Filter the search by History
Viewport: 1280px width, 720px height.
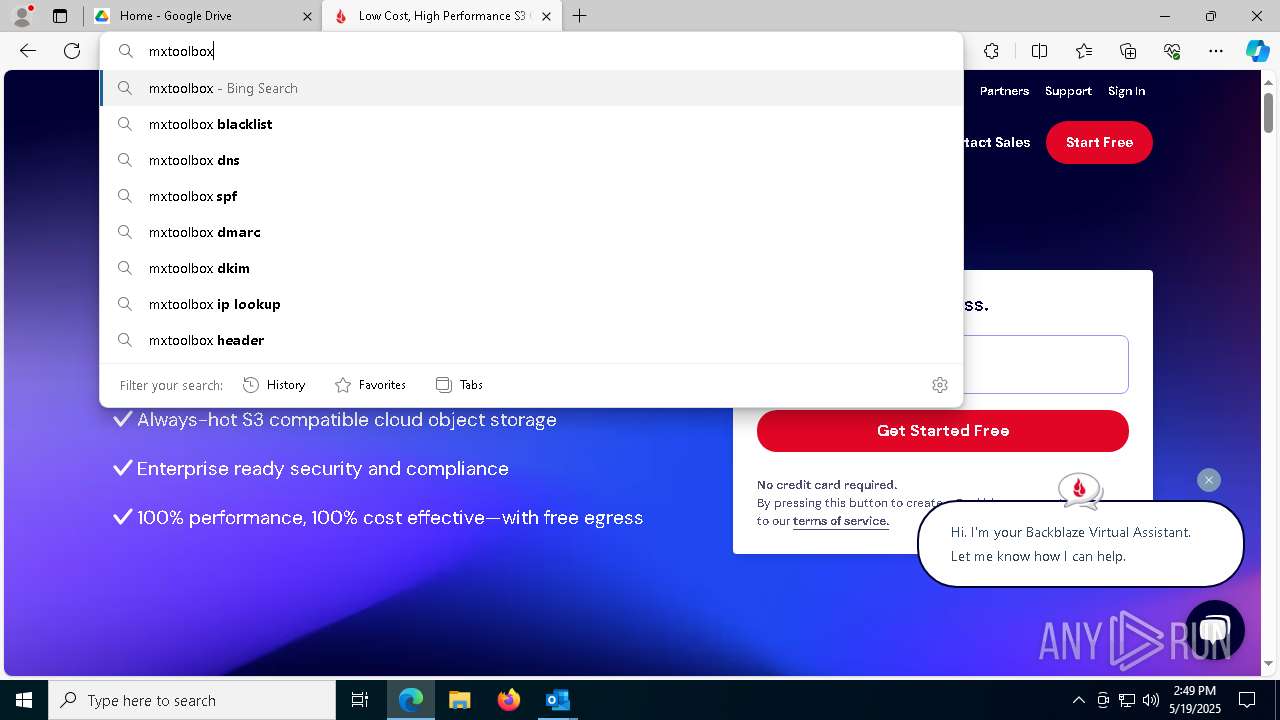point(274,385)
